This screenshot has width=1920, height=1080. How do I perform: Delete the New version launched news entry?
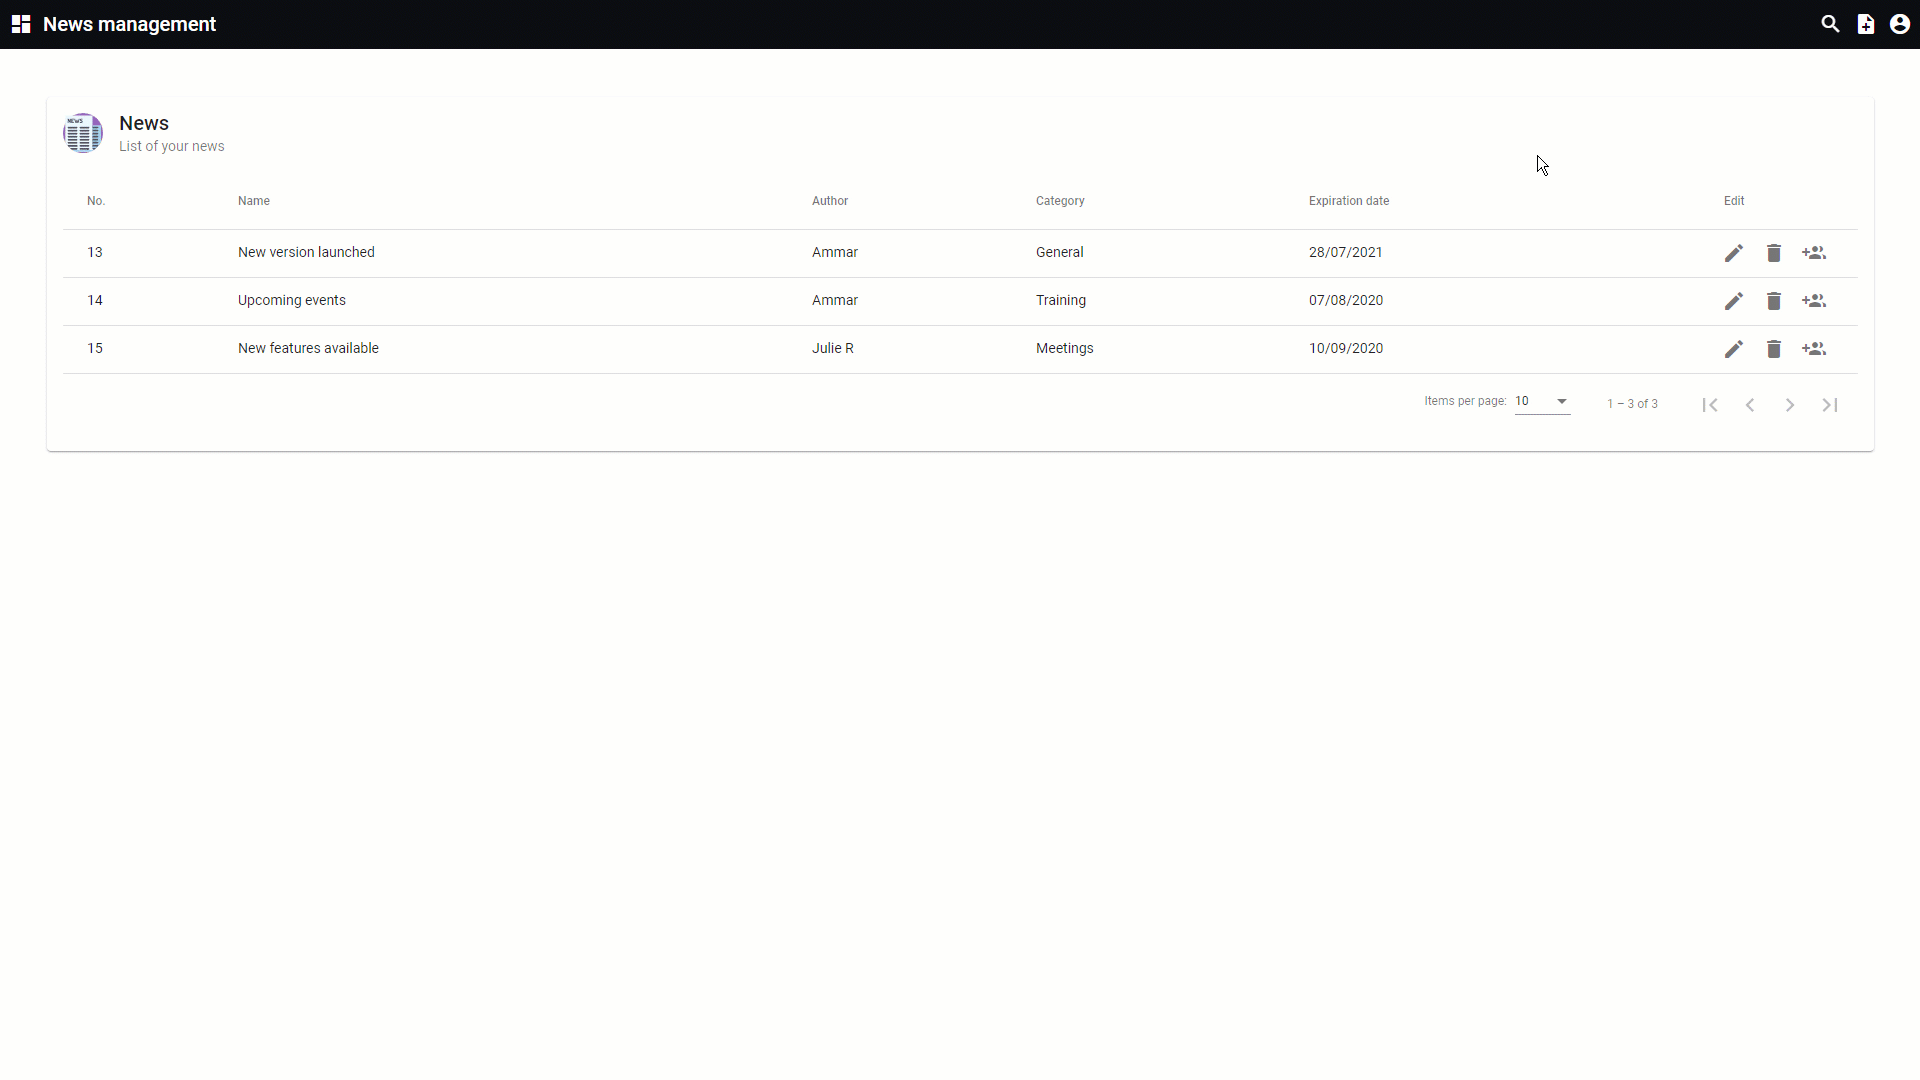tap(1774, 253)
